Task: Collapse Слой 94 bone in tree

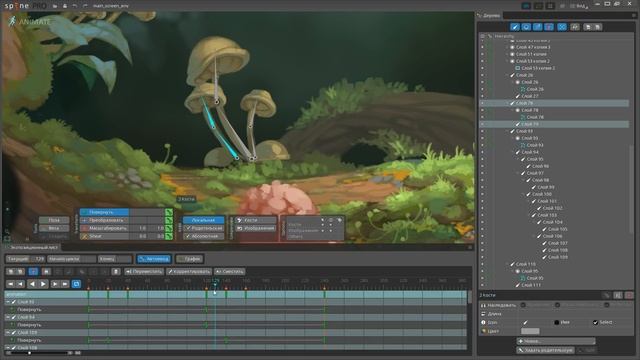Action: click(x=513, y=152)
